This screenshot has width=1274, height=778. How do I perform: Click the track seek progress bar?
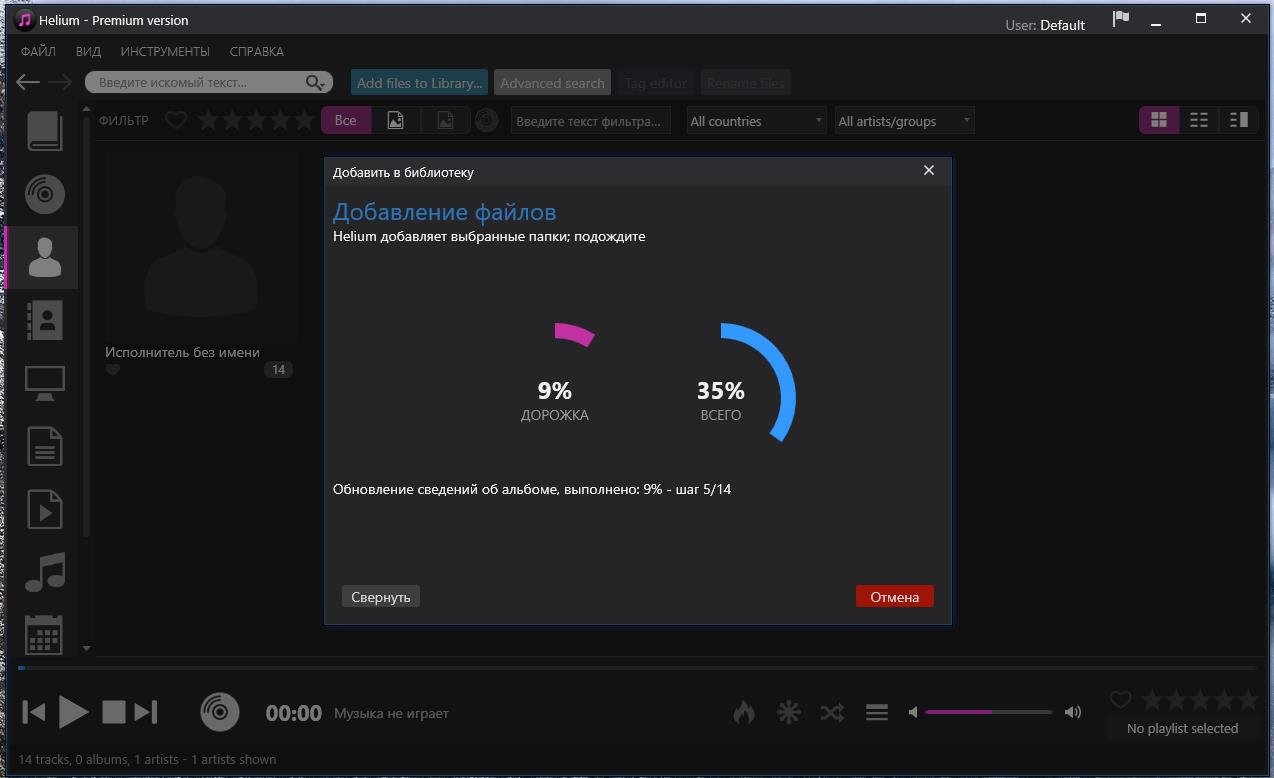[637, 667]
